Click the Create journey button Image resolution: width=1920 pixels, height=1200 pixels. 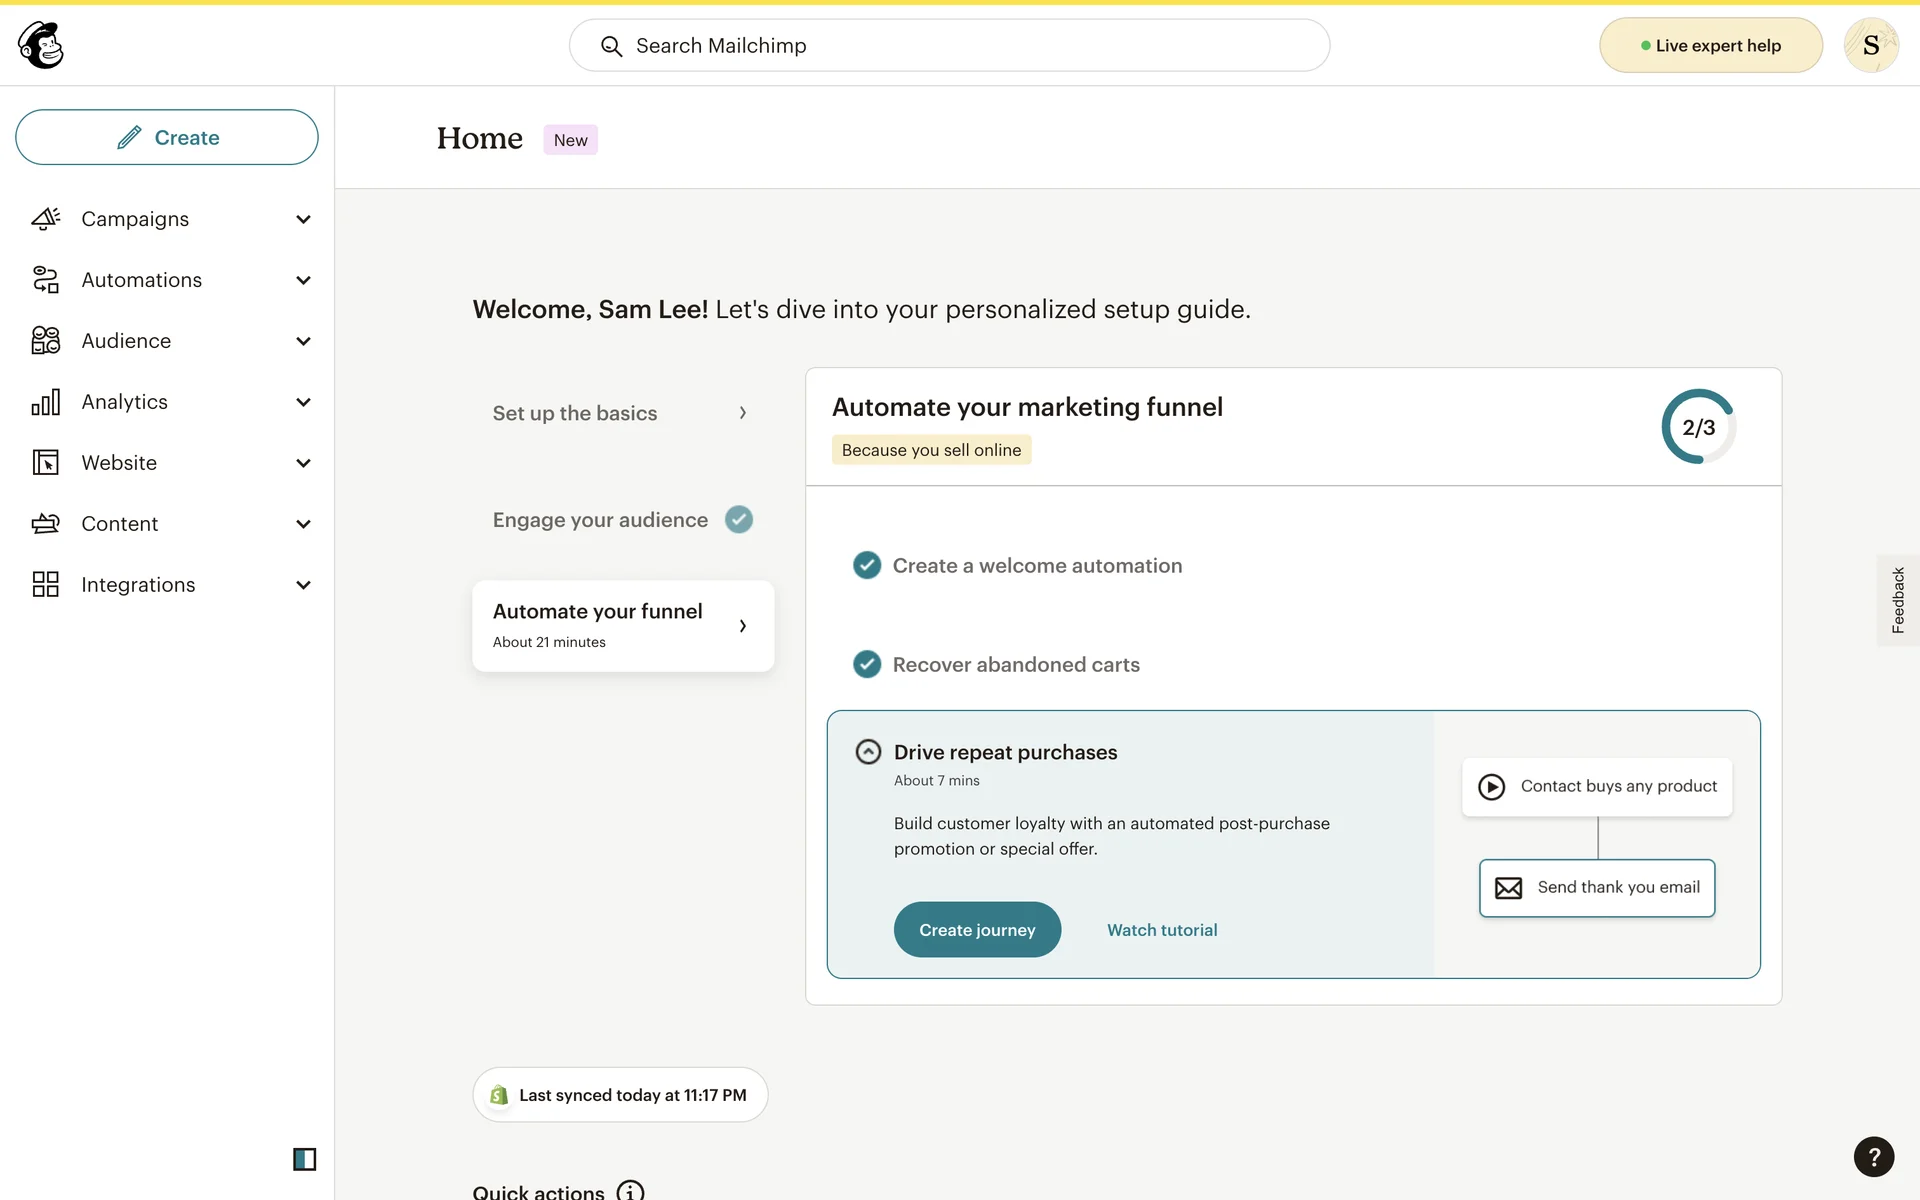coord(976,930)
